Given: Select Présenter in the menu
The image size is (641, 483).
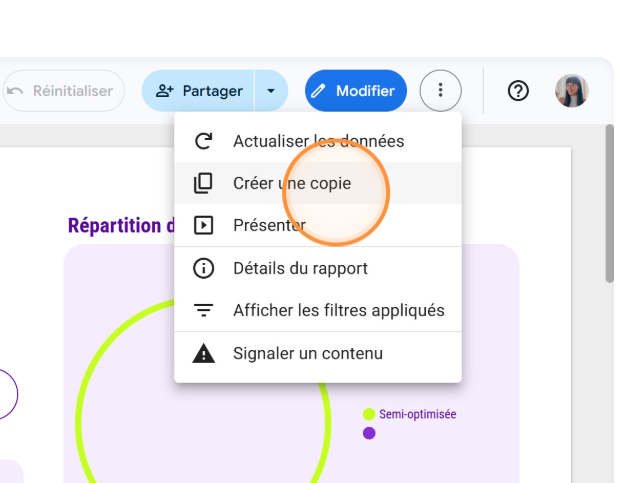Looking at the screenshot, I should 269,225.
